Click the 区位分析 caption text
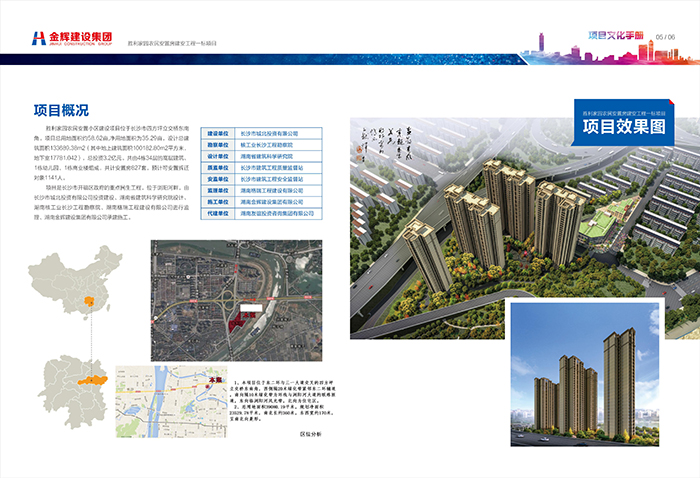 [312, 435]
